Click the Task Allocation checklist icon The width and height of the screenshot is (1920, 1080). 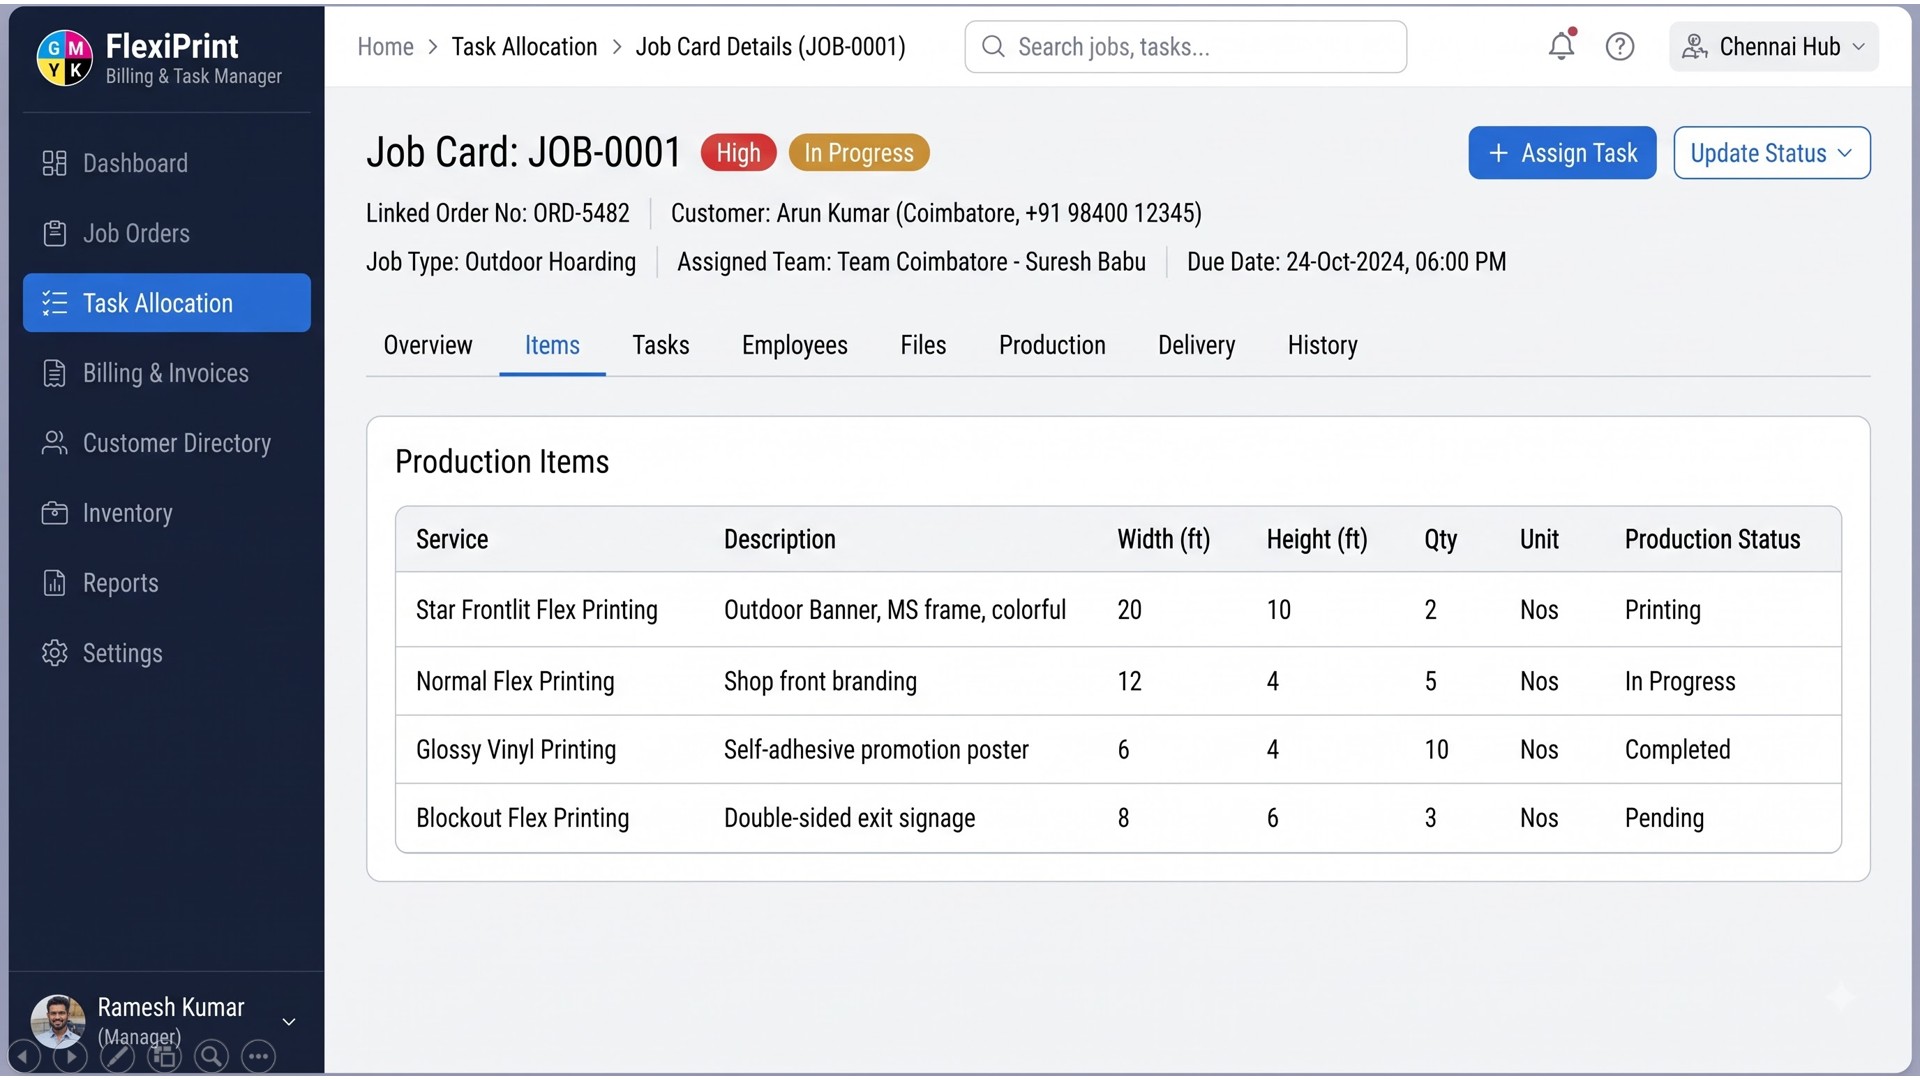[54, 303]
